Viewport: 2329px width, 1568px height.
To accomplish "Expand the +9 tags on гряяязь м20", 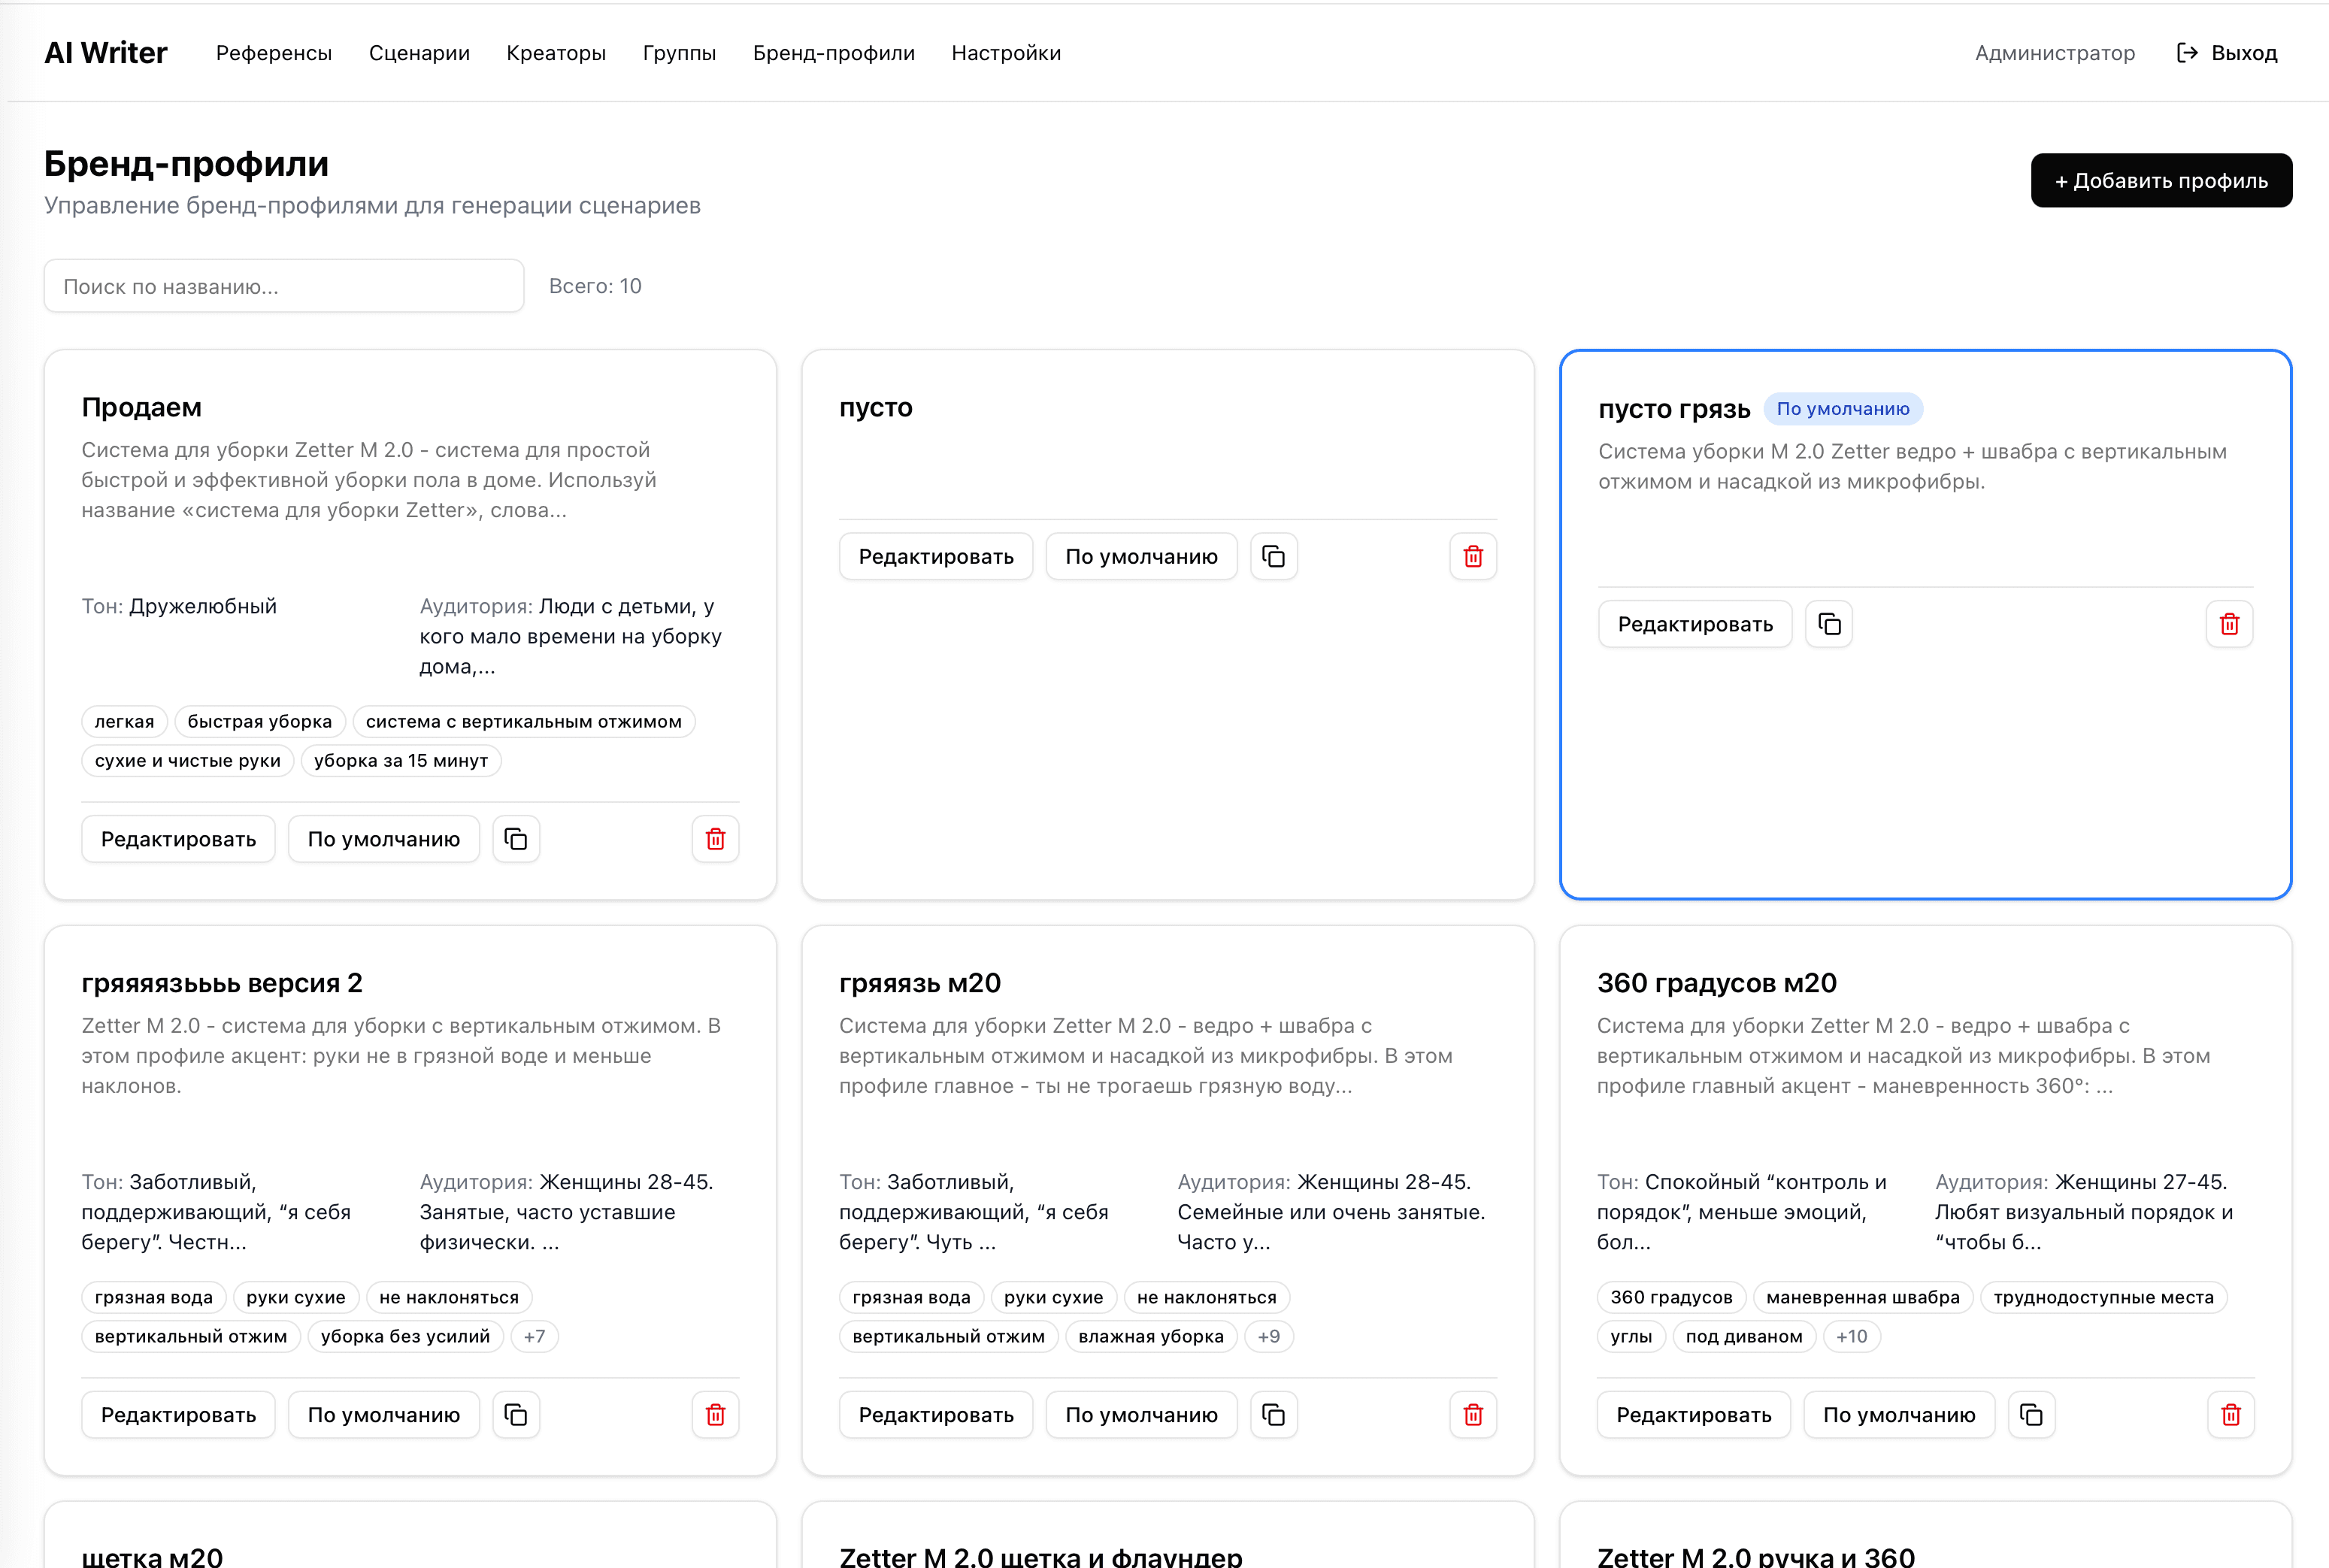I will pos(1268,1336).
